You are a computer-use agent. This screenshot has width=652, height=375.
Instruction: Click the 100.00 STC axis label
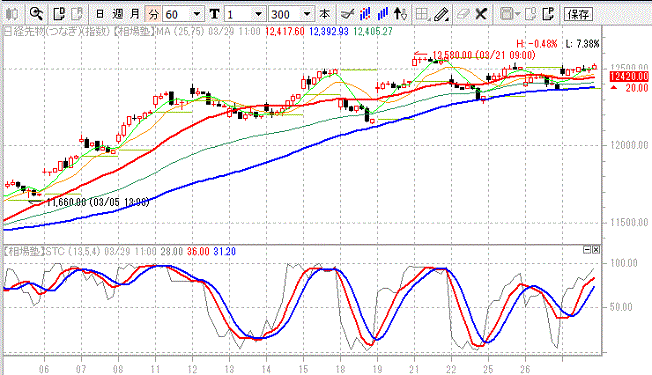coord(624,263)
